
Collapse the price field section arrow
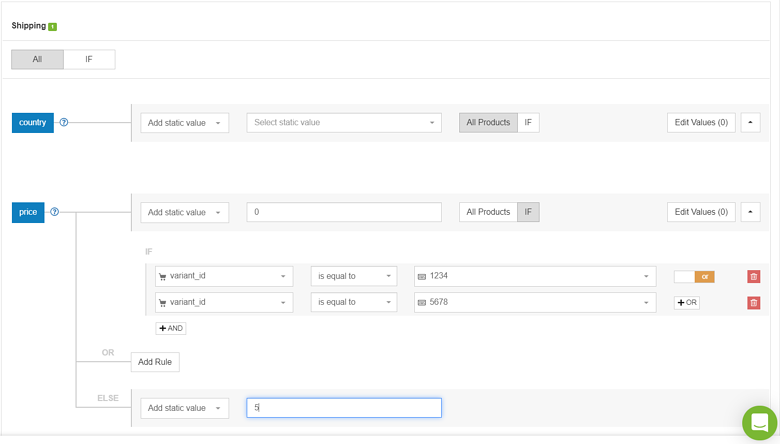[x=751, y=212]
